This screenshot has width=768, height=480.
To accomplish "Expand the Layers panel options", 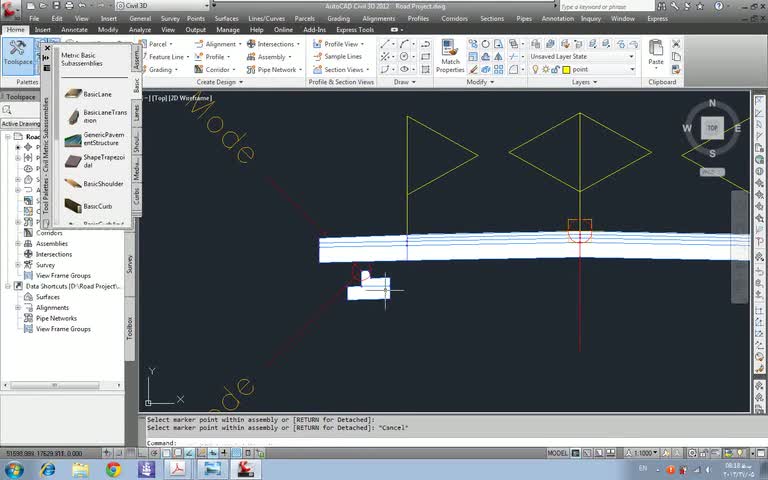I will [584, 82].
